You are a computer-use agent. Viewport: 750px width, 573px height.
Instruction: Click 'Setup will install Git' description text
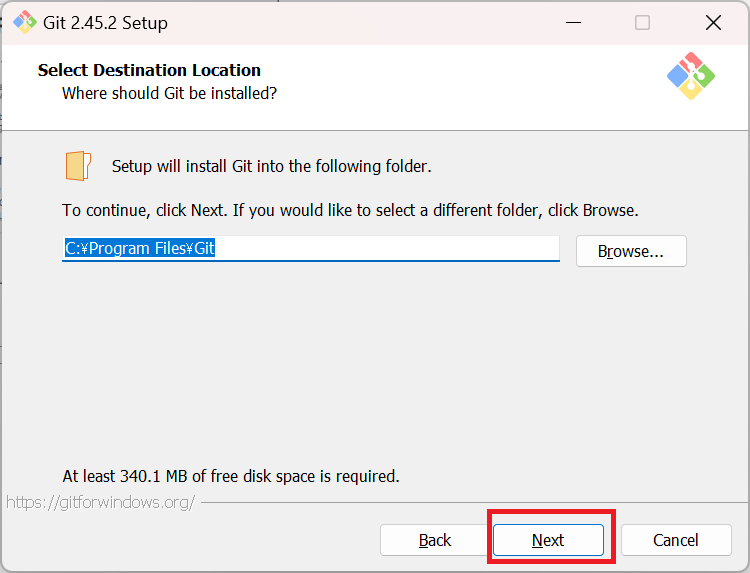tap(271, 166)
